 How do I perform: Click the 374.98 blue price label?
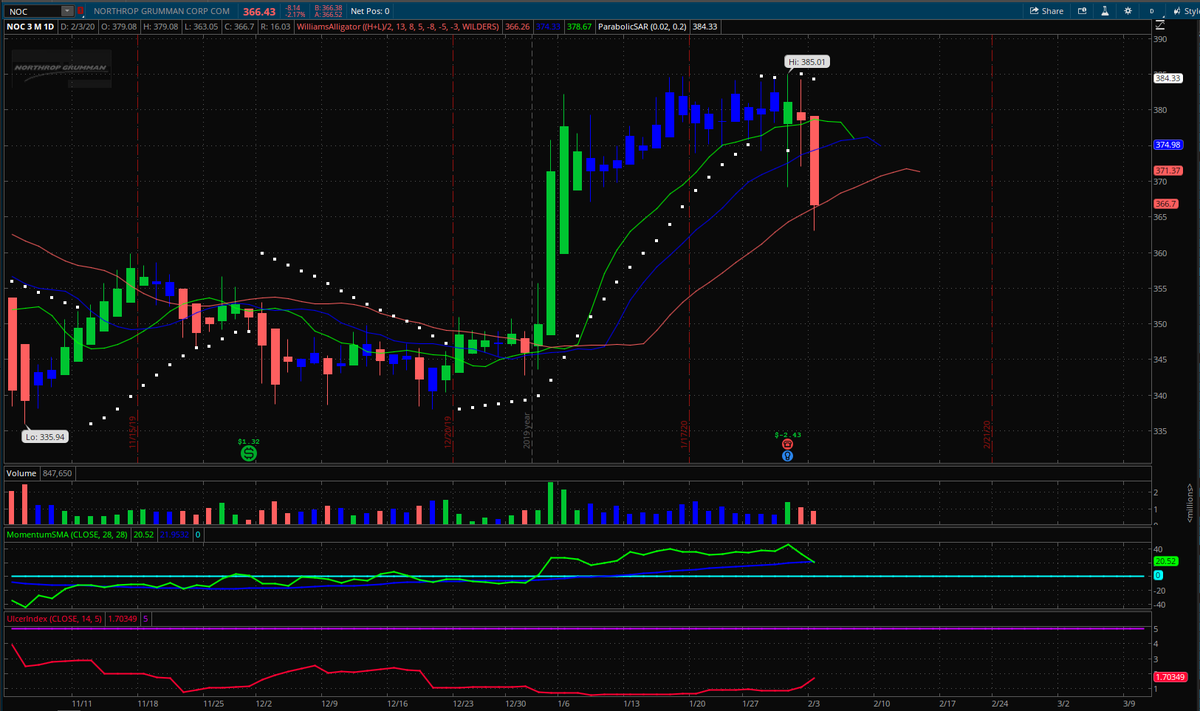point(1168,145)
